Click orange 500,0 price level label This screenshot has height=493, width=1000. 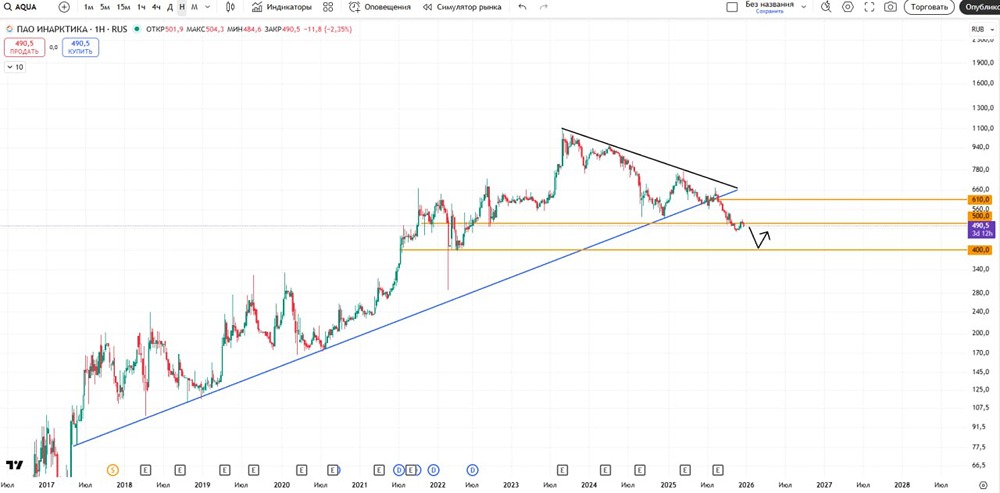click(x=980, y=216)
